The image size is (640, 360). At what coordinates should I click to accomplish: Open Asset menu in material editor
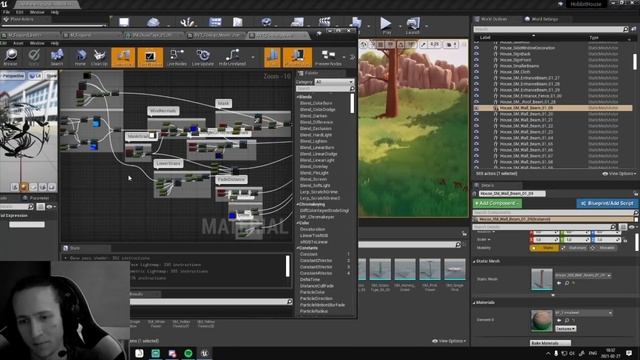[x=18, y=43]
